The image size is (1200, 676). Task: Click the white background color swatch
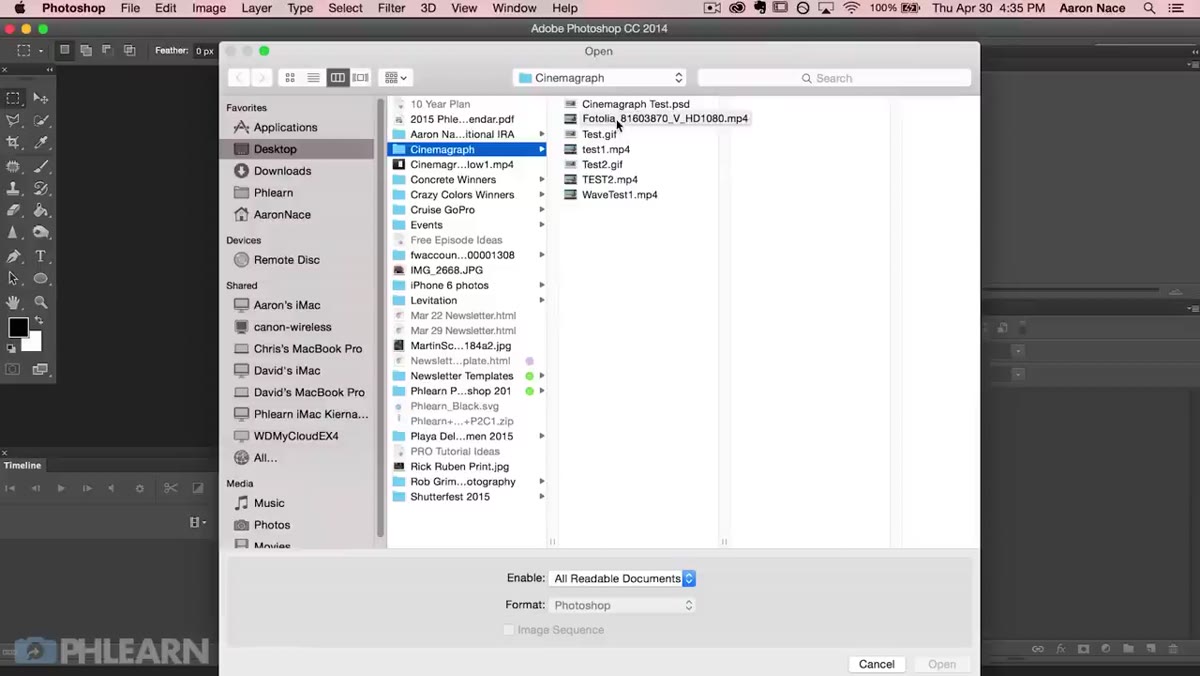(34, 343)
